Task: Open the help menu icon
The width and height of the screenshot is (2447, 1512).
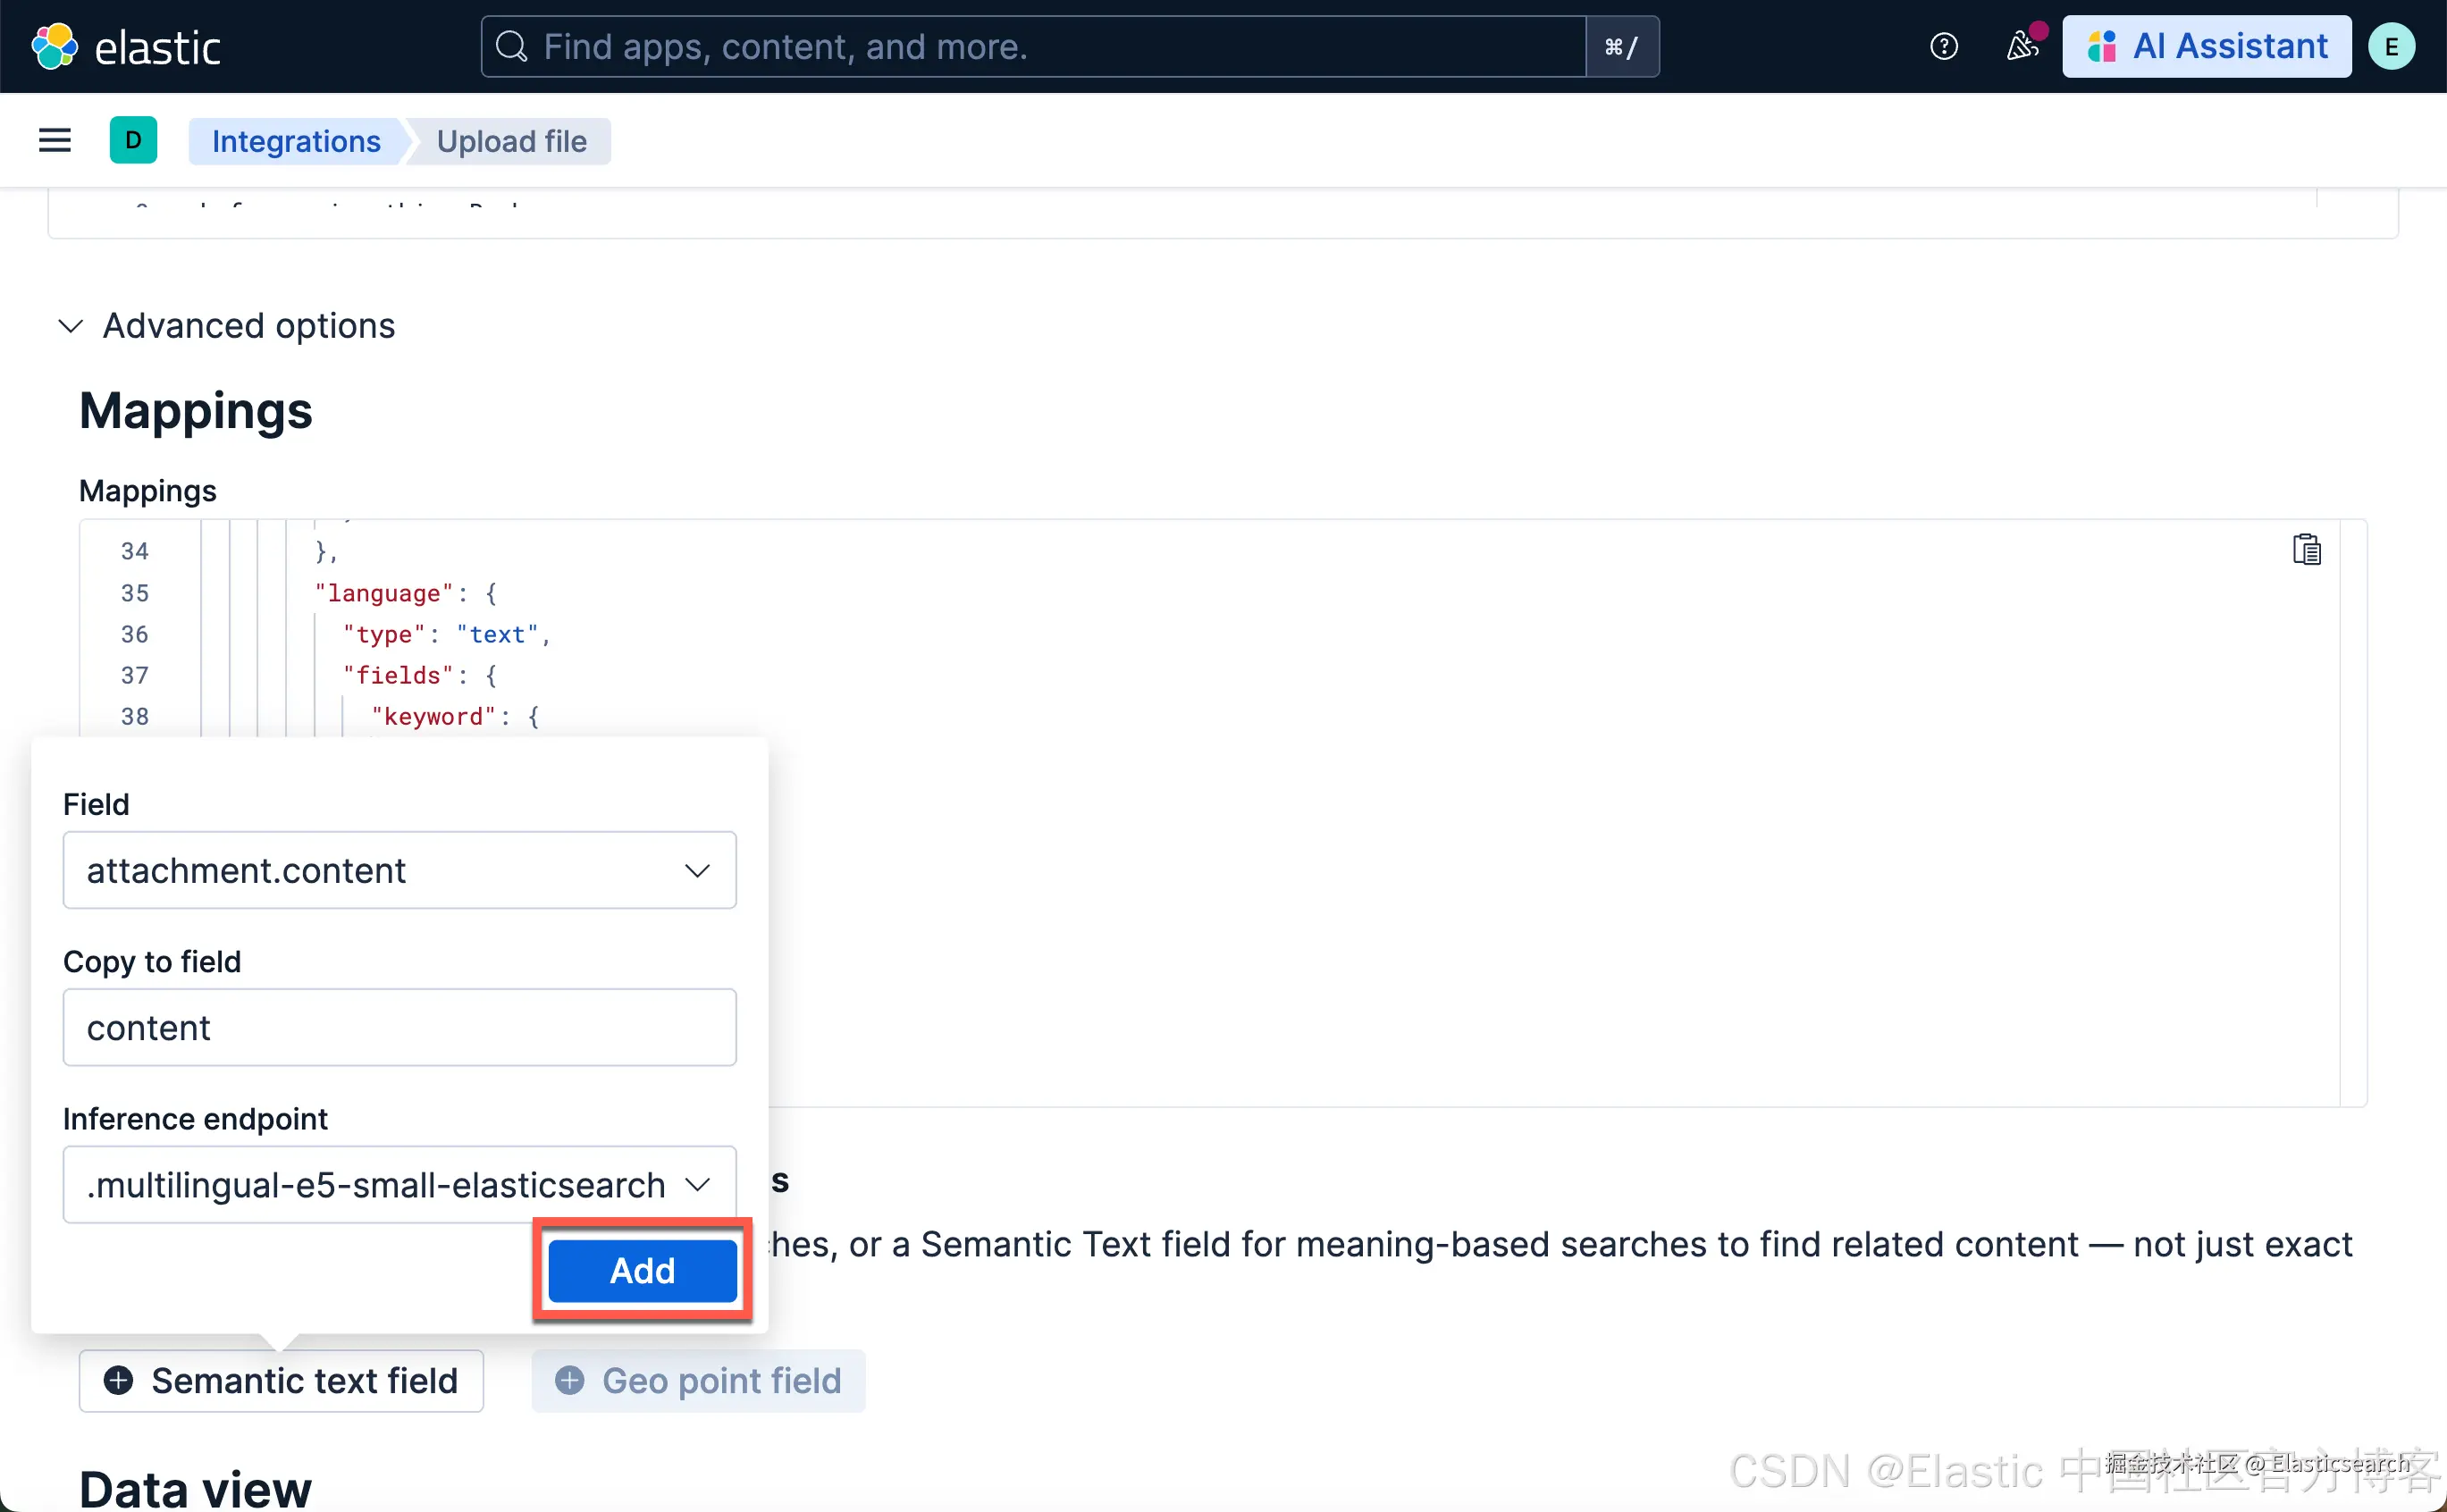Action: (1943, 46)
